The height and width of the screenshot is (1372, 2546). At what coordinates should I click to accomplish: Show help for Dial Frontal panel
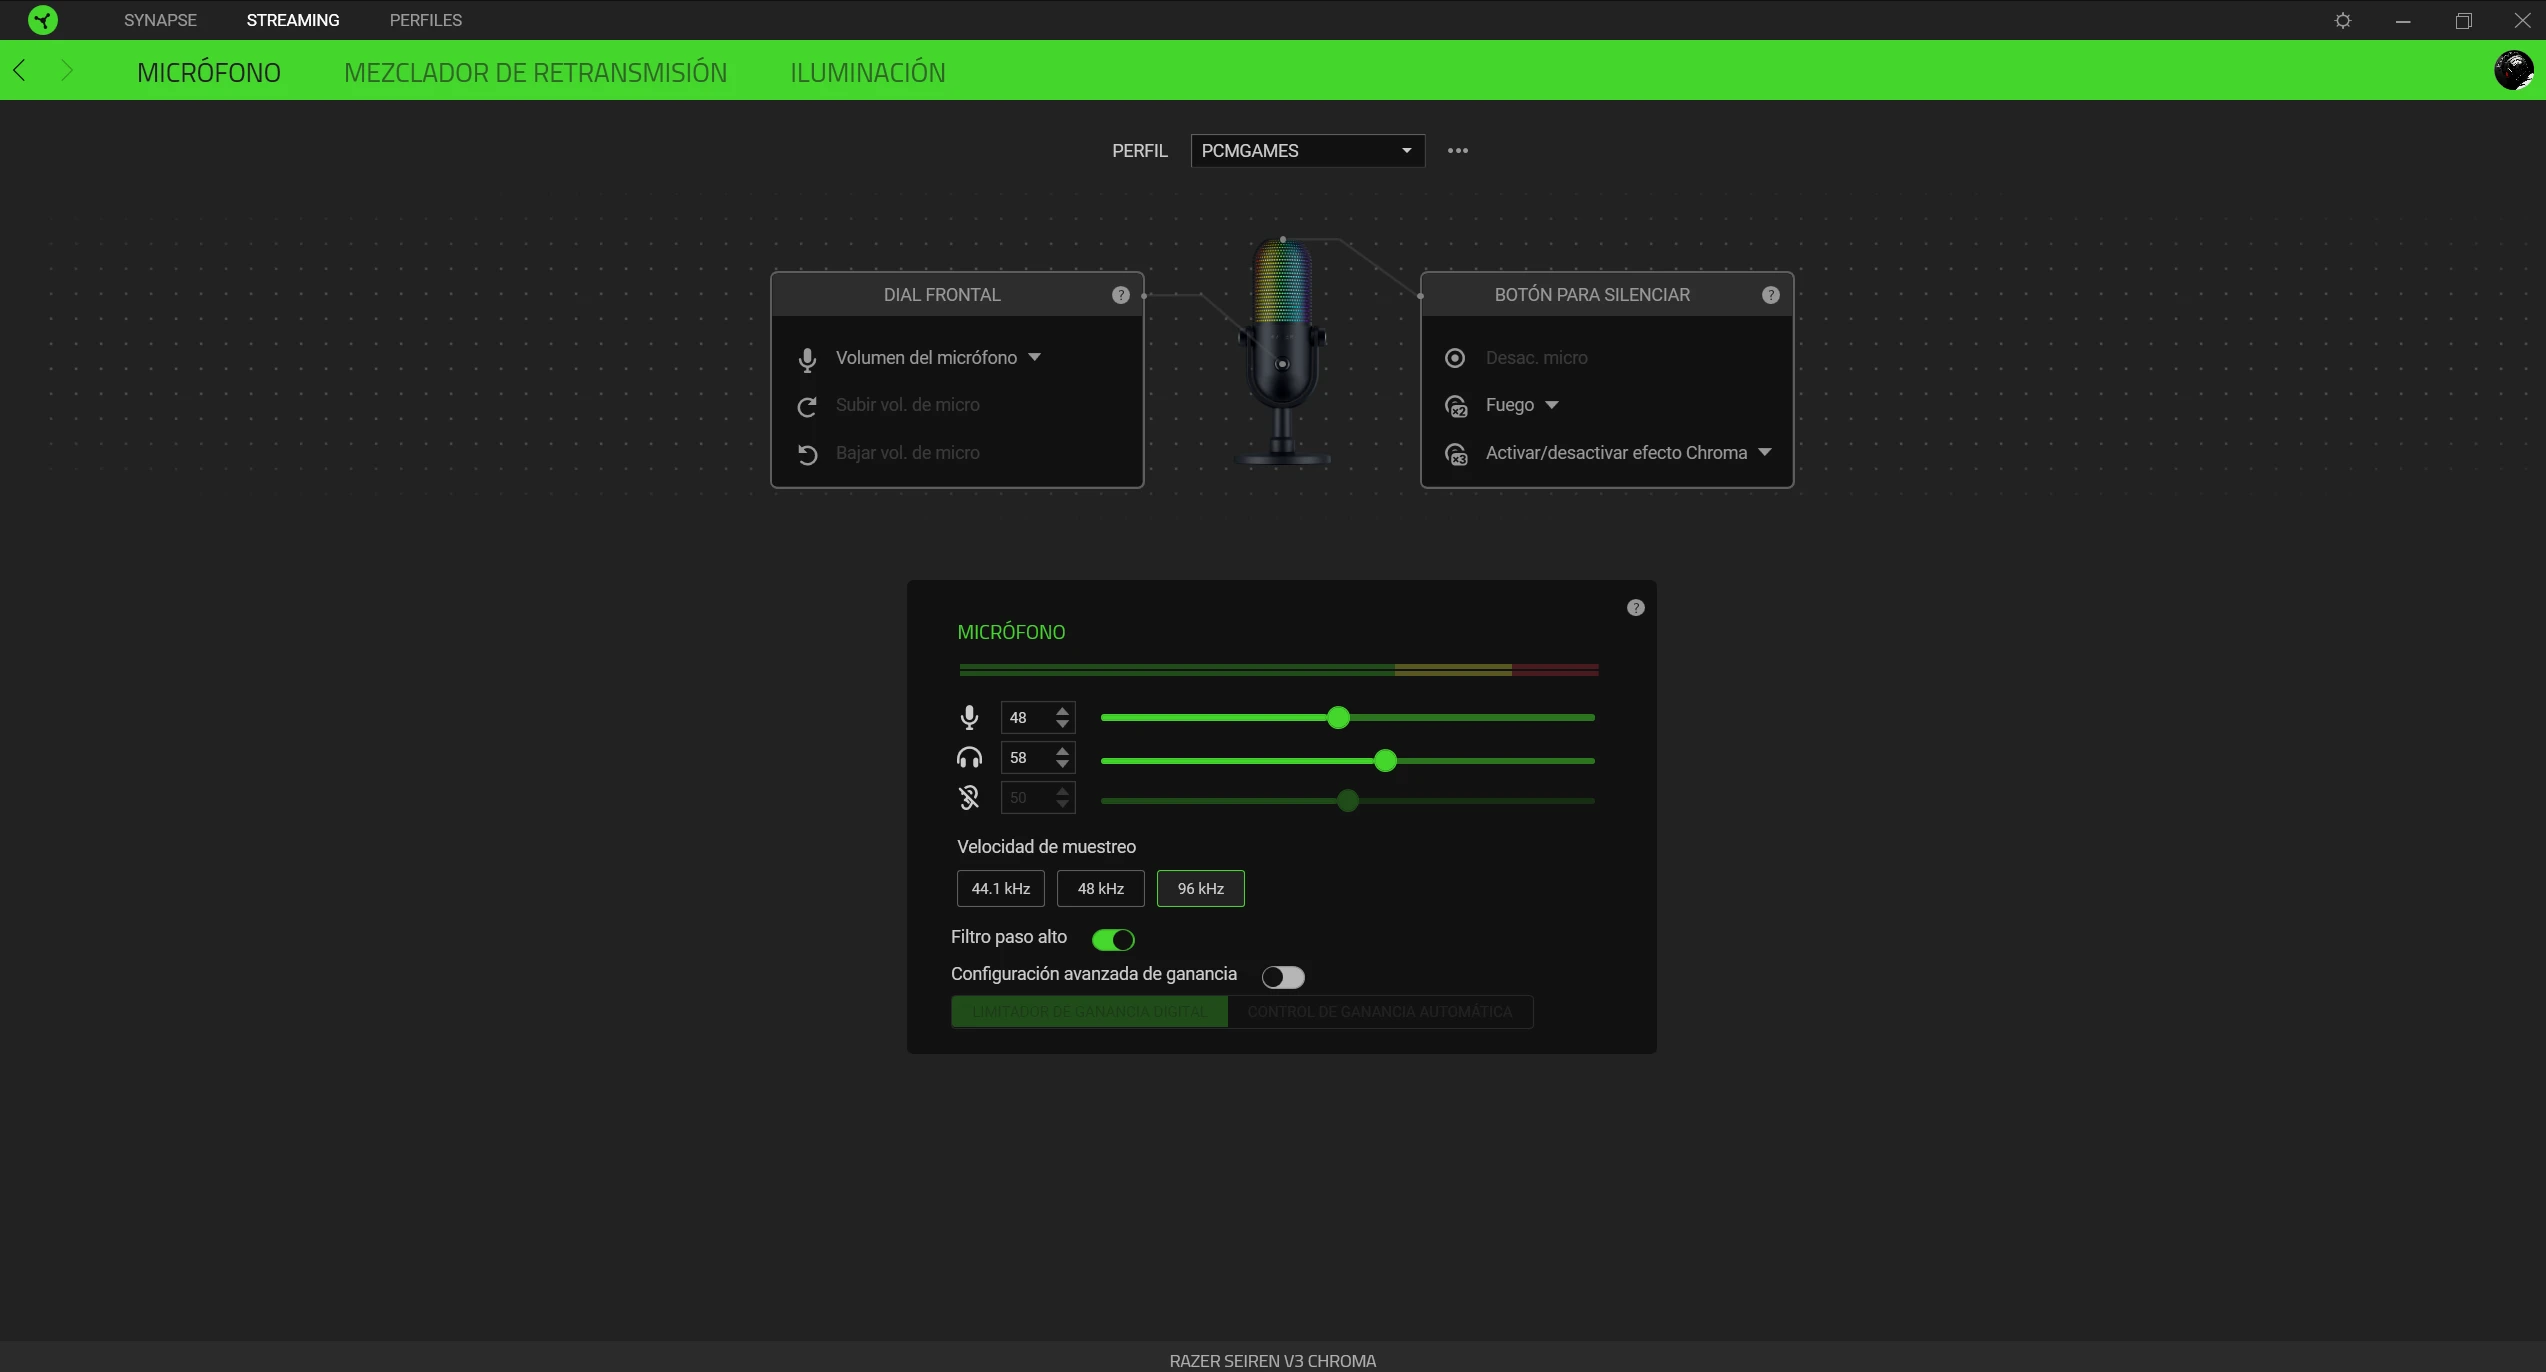coord(1120,295)
